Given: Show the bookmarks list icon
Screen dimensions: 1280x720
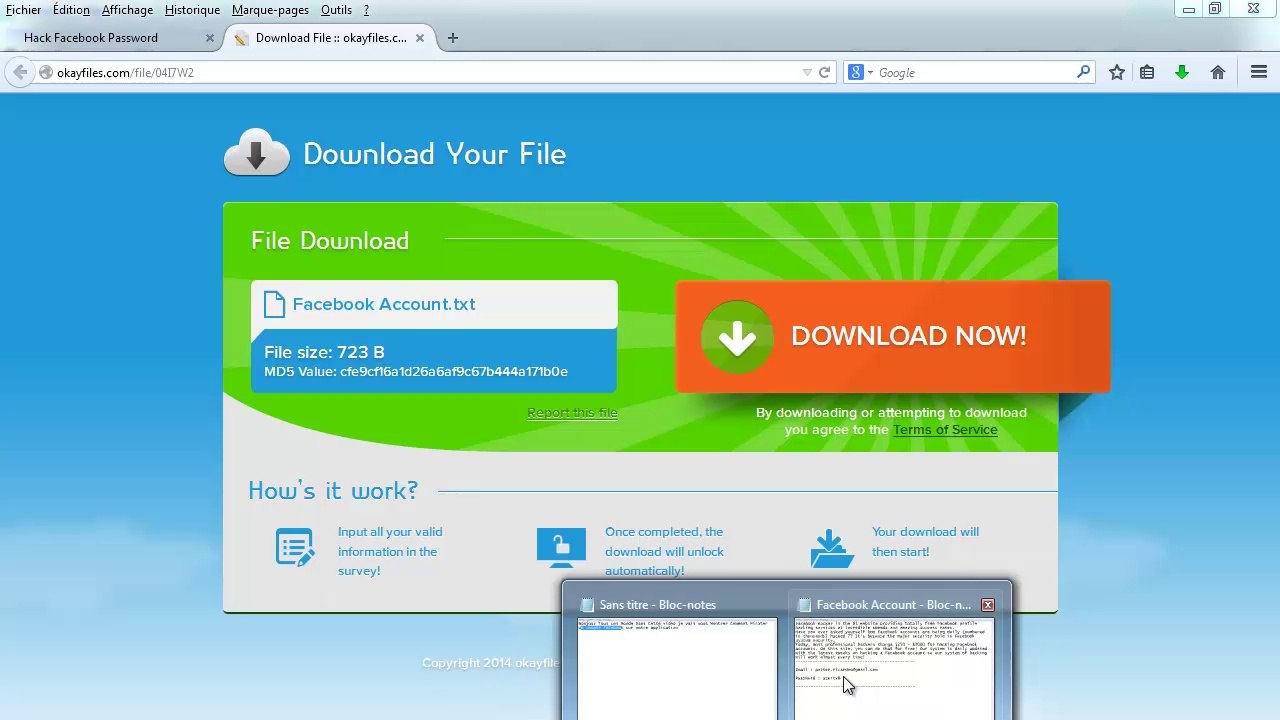Looking at the screenshot, I should click(x=1147, y=72).
